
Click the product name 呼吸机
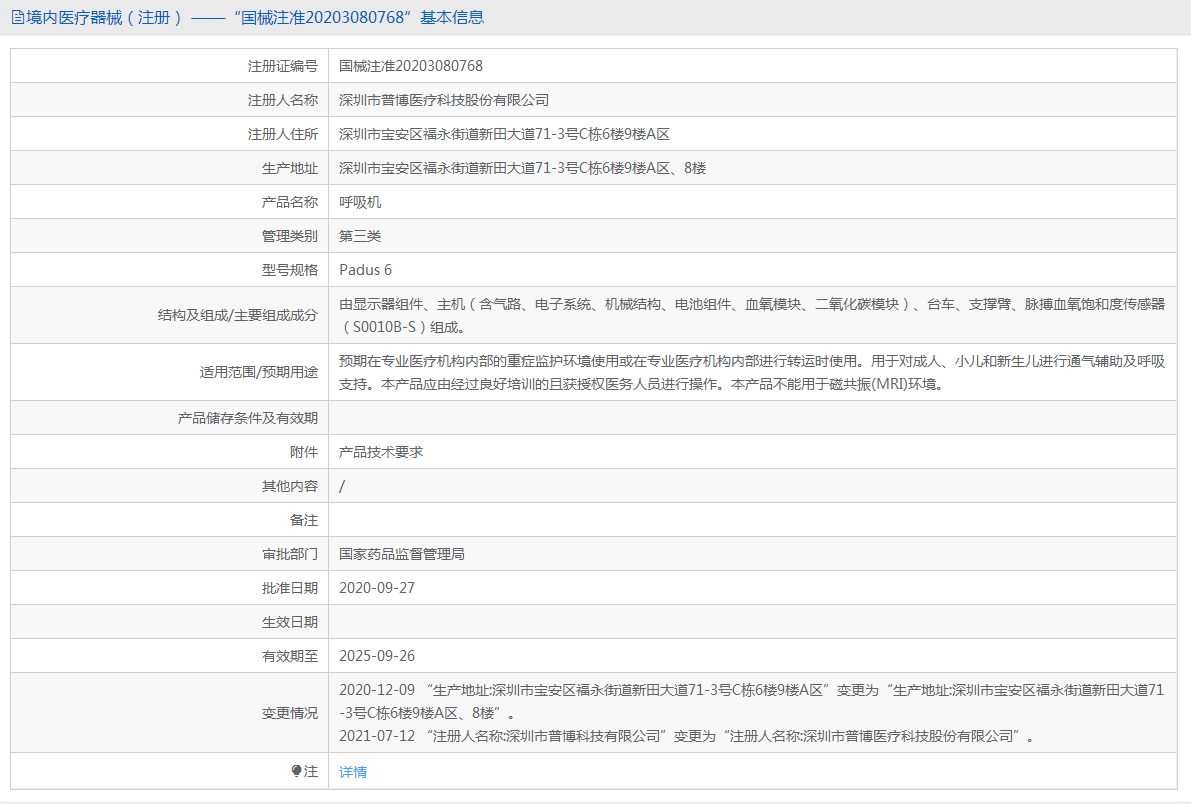pos(360,202)
